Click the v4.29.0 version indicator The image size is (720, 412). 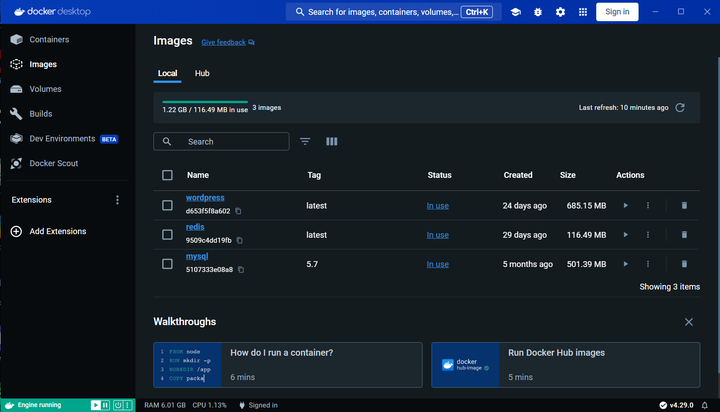(x=676, y=405)
